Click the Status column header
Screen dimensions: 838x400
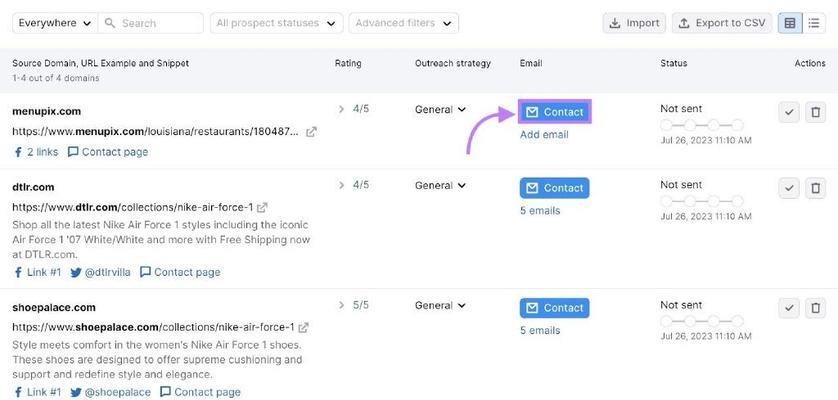(x=673, y=63)
